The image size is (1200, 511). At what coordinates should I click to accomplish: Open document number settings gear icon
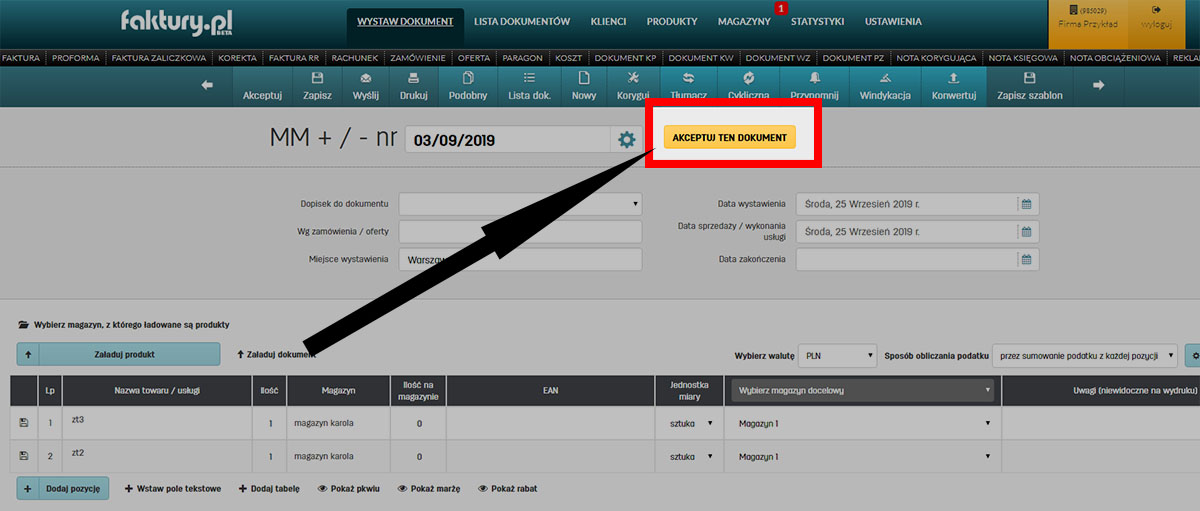pyautogui.click(x=627, y=139)
